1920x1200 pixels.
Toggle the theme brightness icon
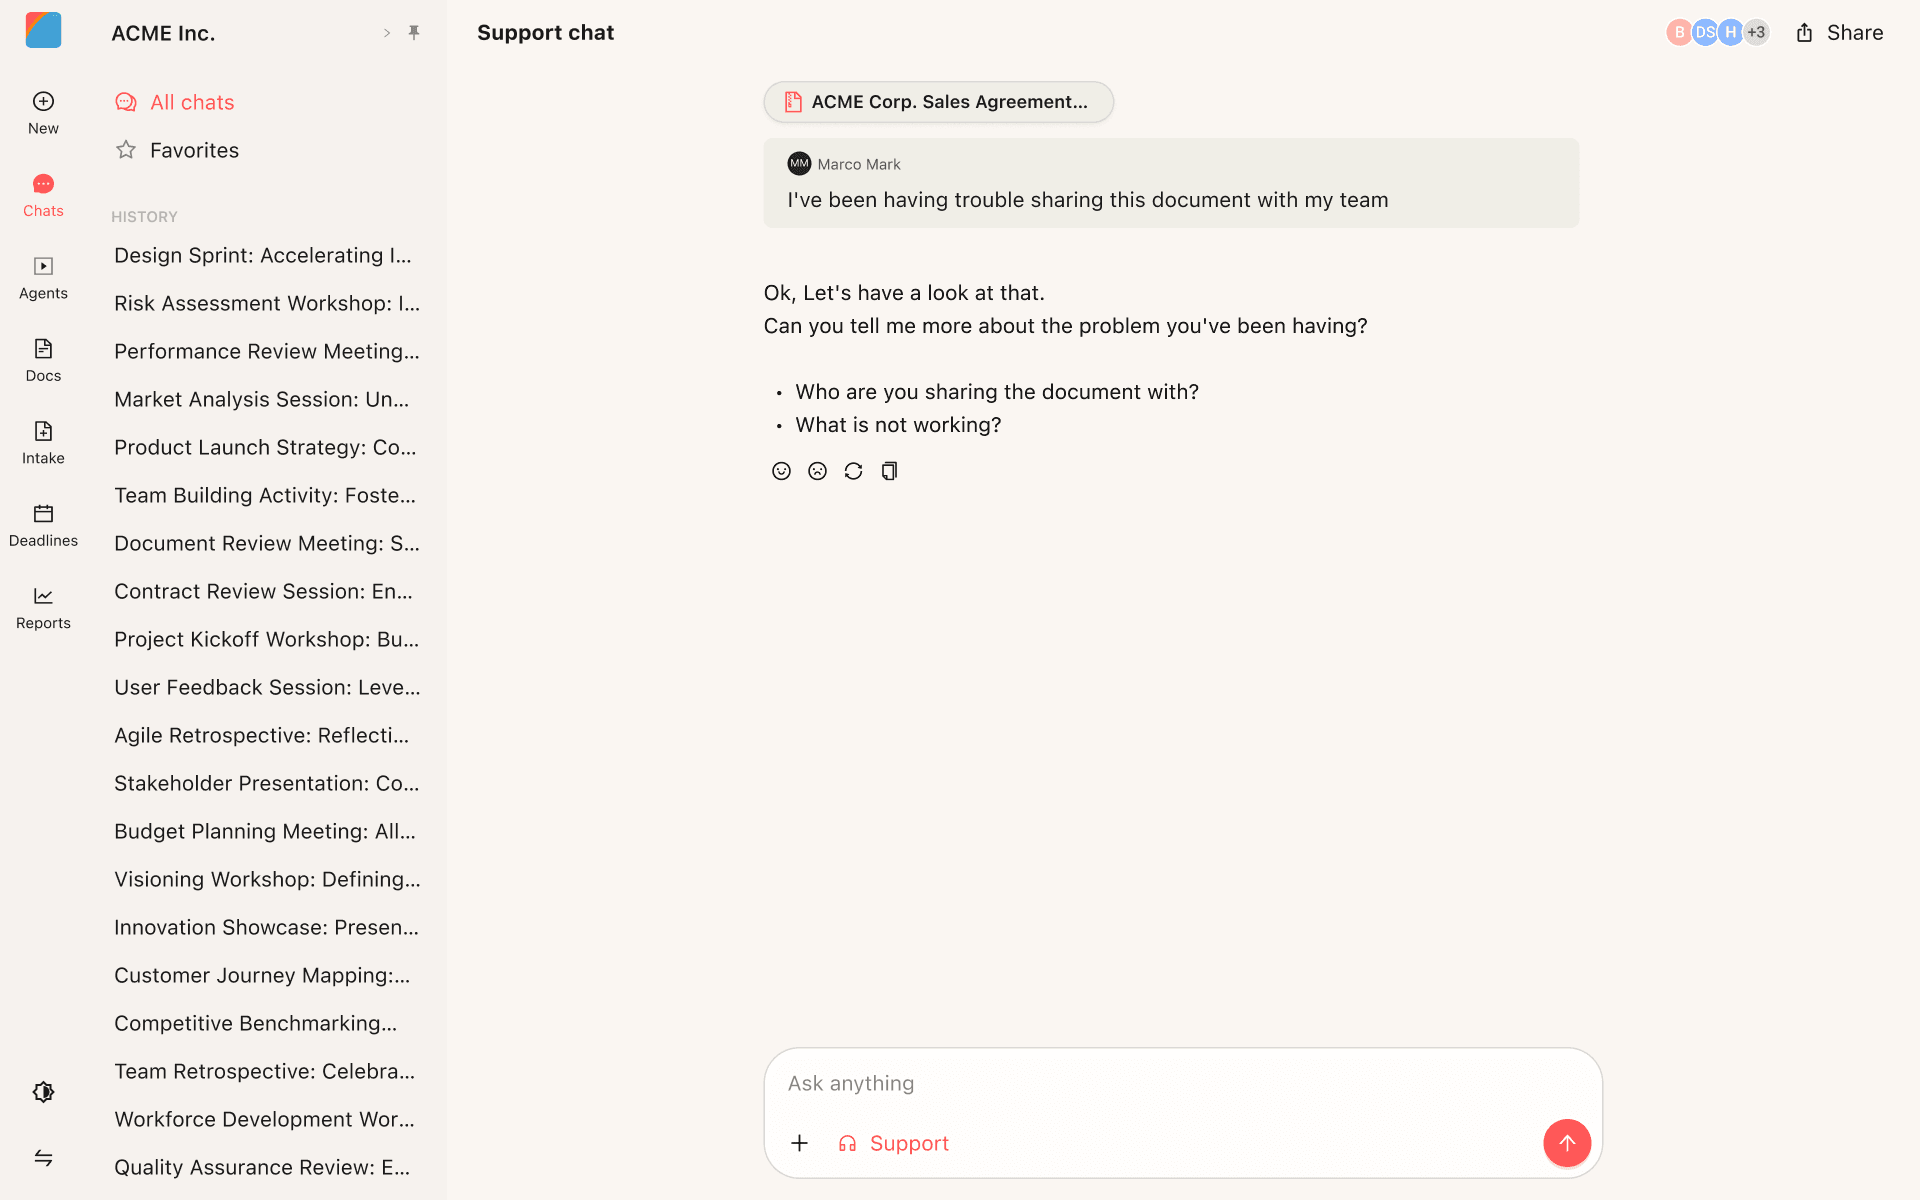pos(43,1092)
